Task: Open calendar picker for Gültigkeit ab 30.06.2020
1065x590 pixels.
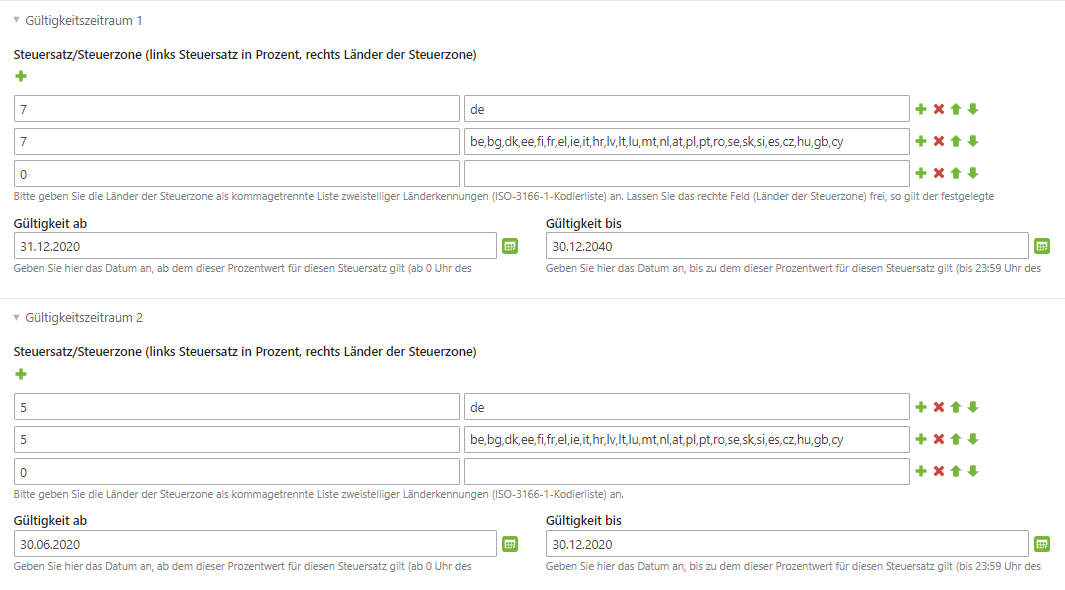Action: (x=510, y=545)
